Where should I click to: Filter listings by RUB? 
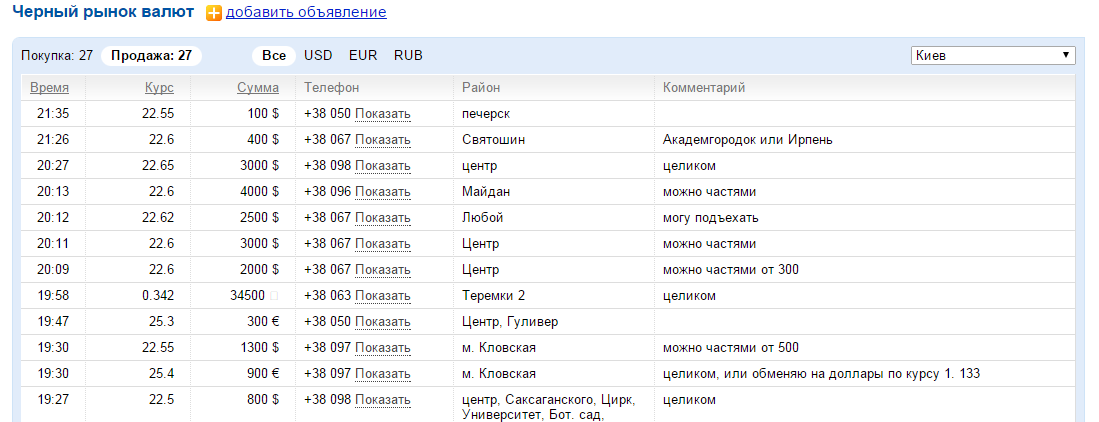pyautogui.click(x=408, y=55)
